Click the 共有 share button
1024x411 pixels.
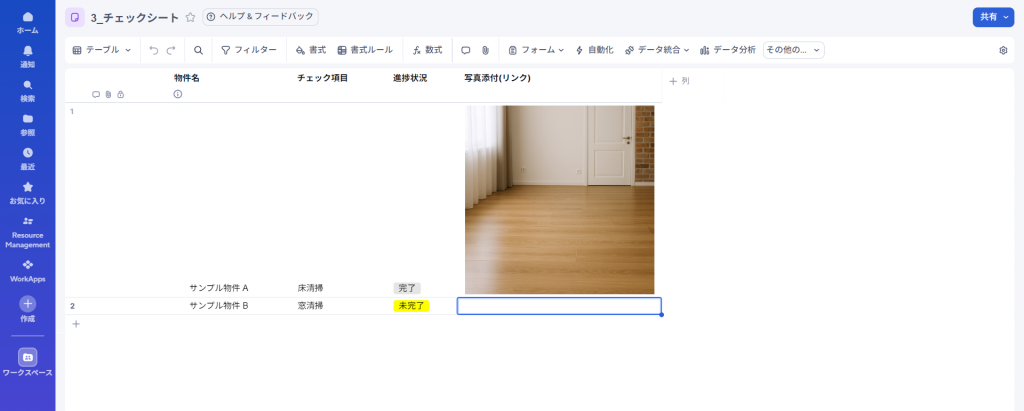[x=992, y=17]
